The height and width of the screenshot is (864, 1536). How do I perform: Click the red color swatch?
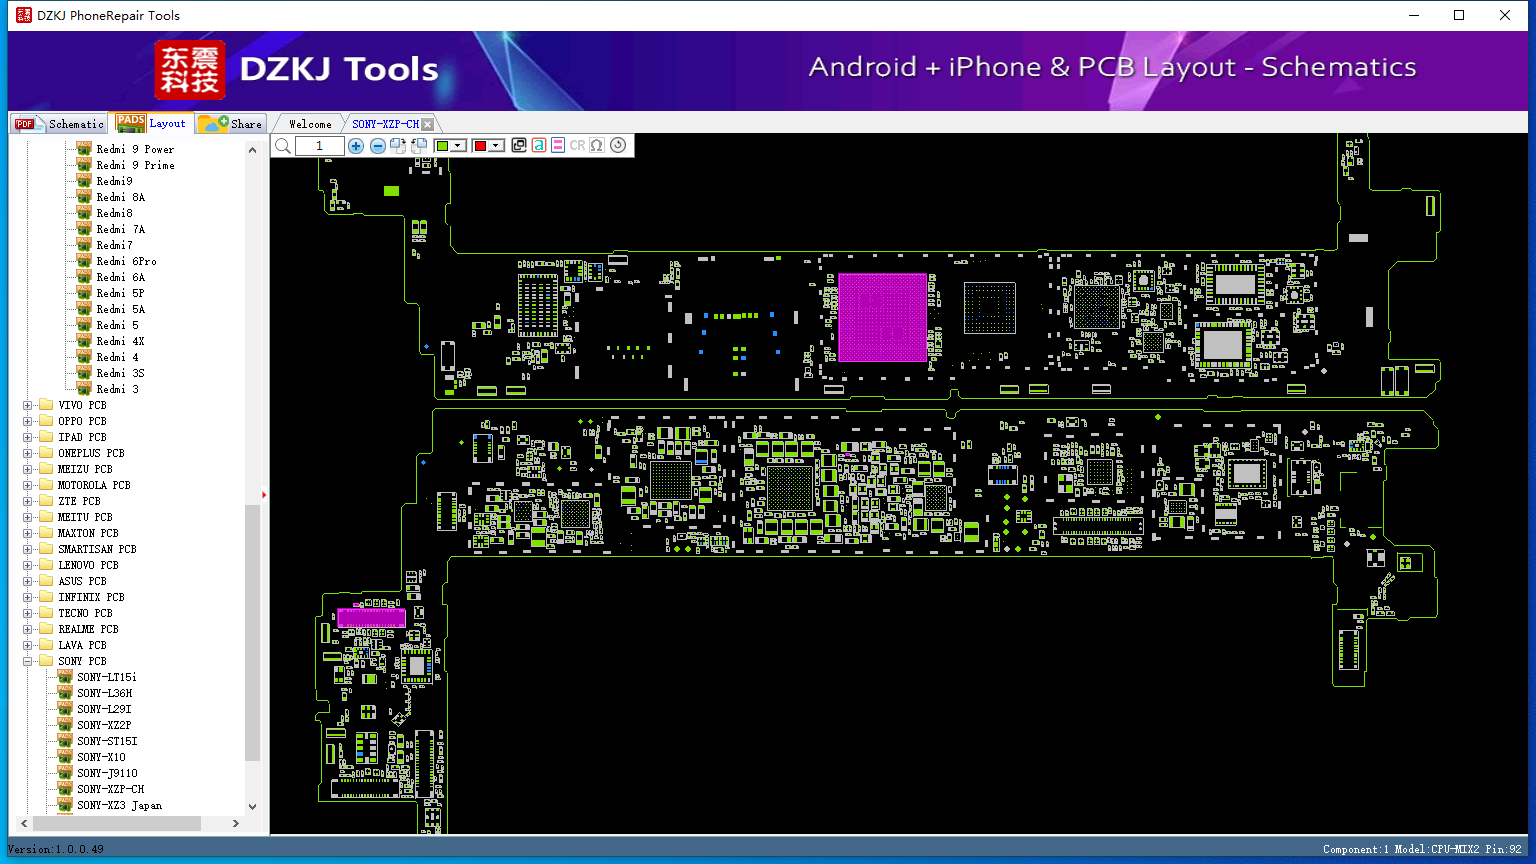pyautogui.click(x=480, y=146)
